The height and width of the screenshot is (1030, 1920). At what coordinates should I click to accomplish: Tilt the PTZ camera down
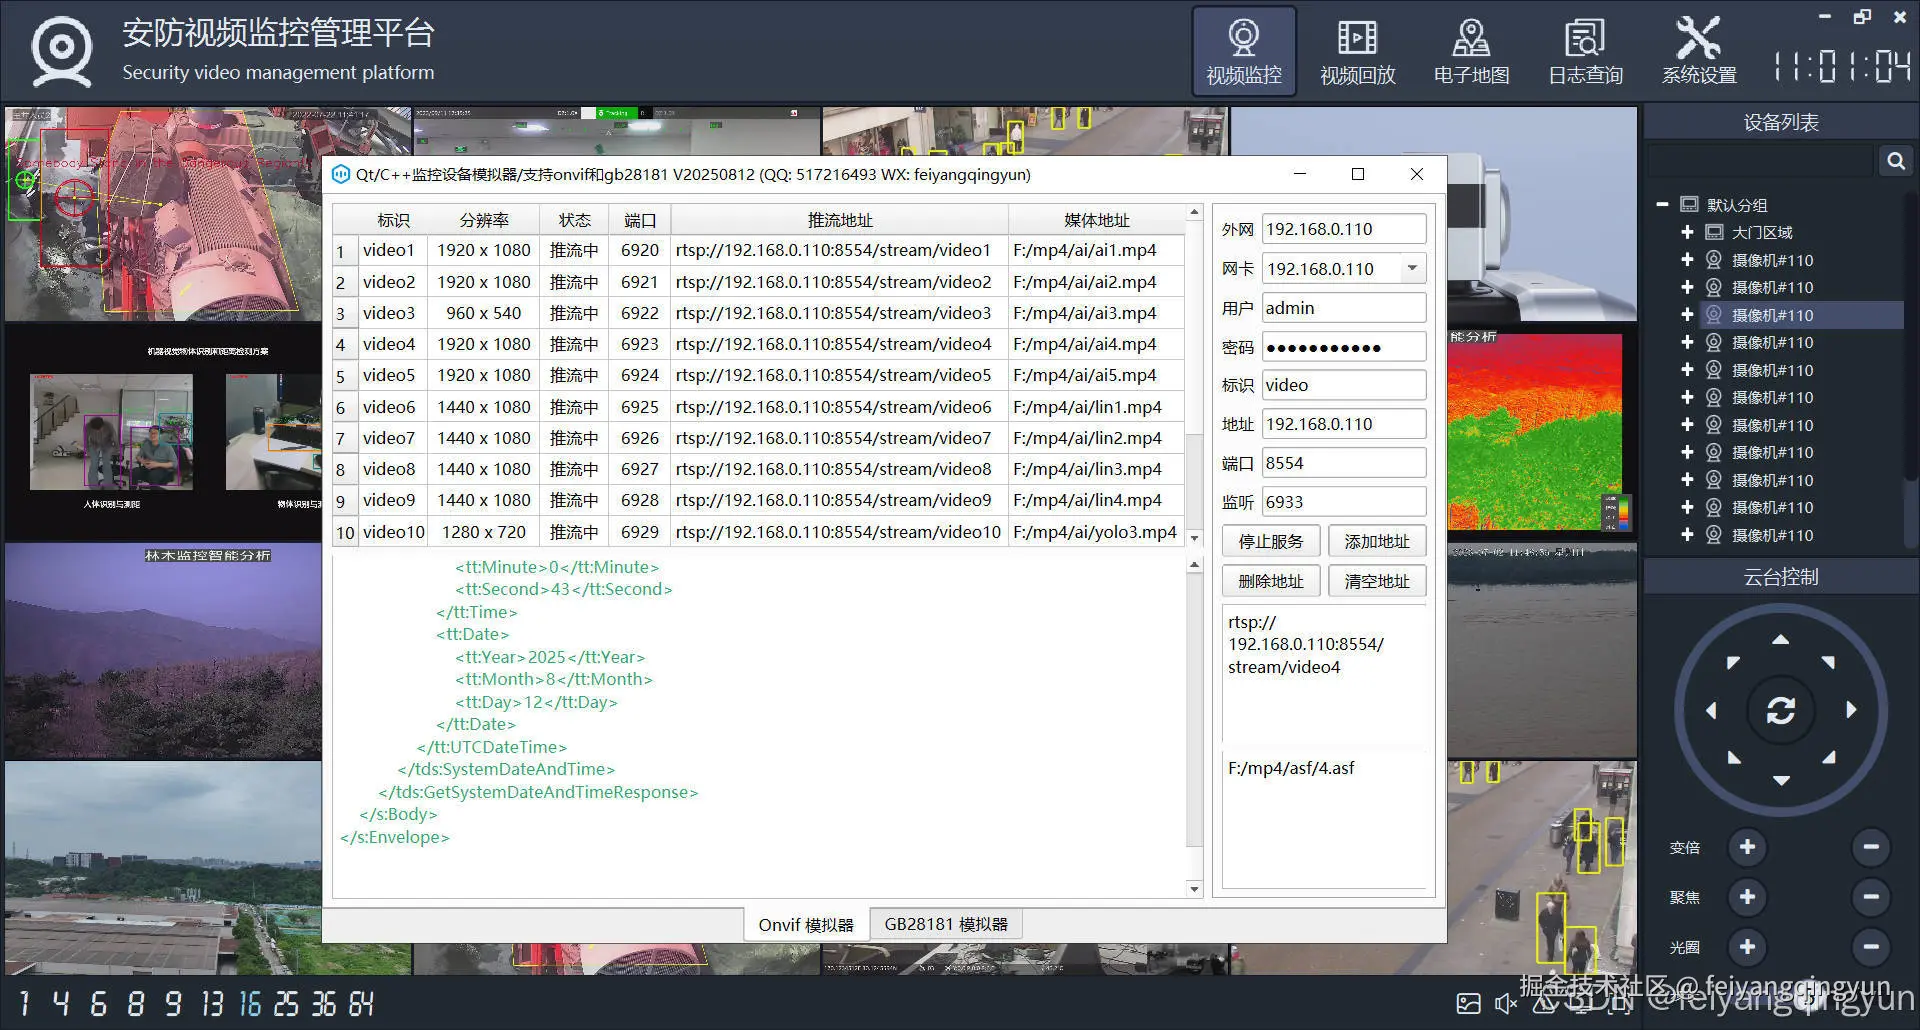point(1781,780)
